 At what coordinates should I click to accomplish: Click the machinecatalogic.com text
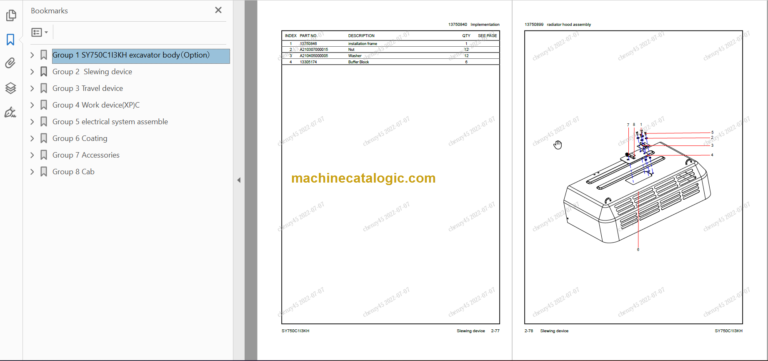(x=363, y=178)
